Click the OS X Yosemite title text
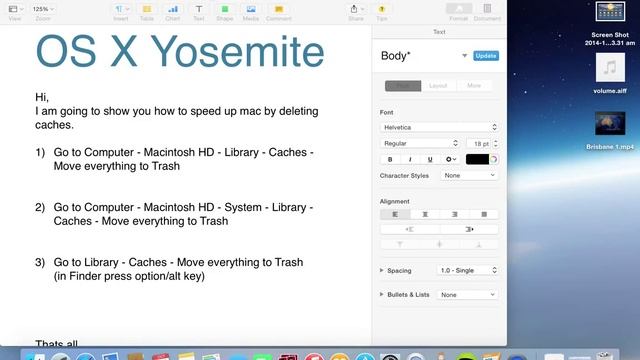Image resolution: width=640 pixels, height=360 pixels. [x=180, y=51]
